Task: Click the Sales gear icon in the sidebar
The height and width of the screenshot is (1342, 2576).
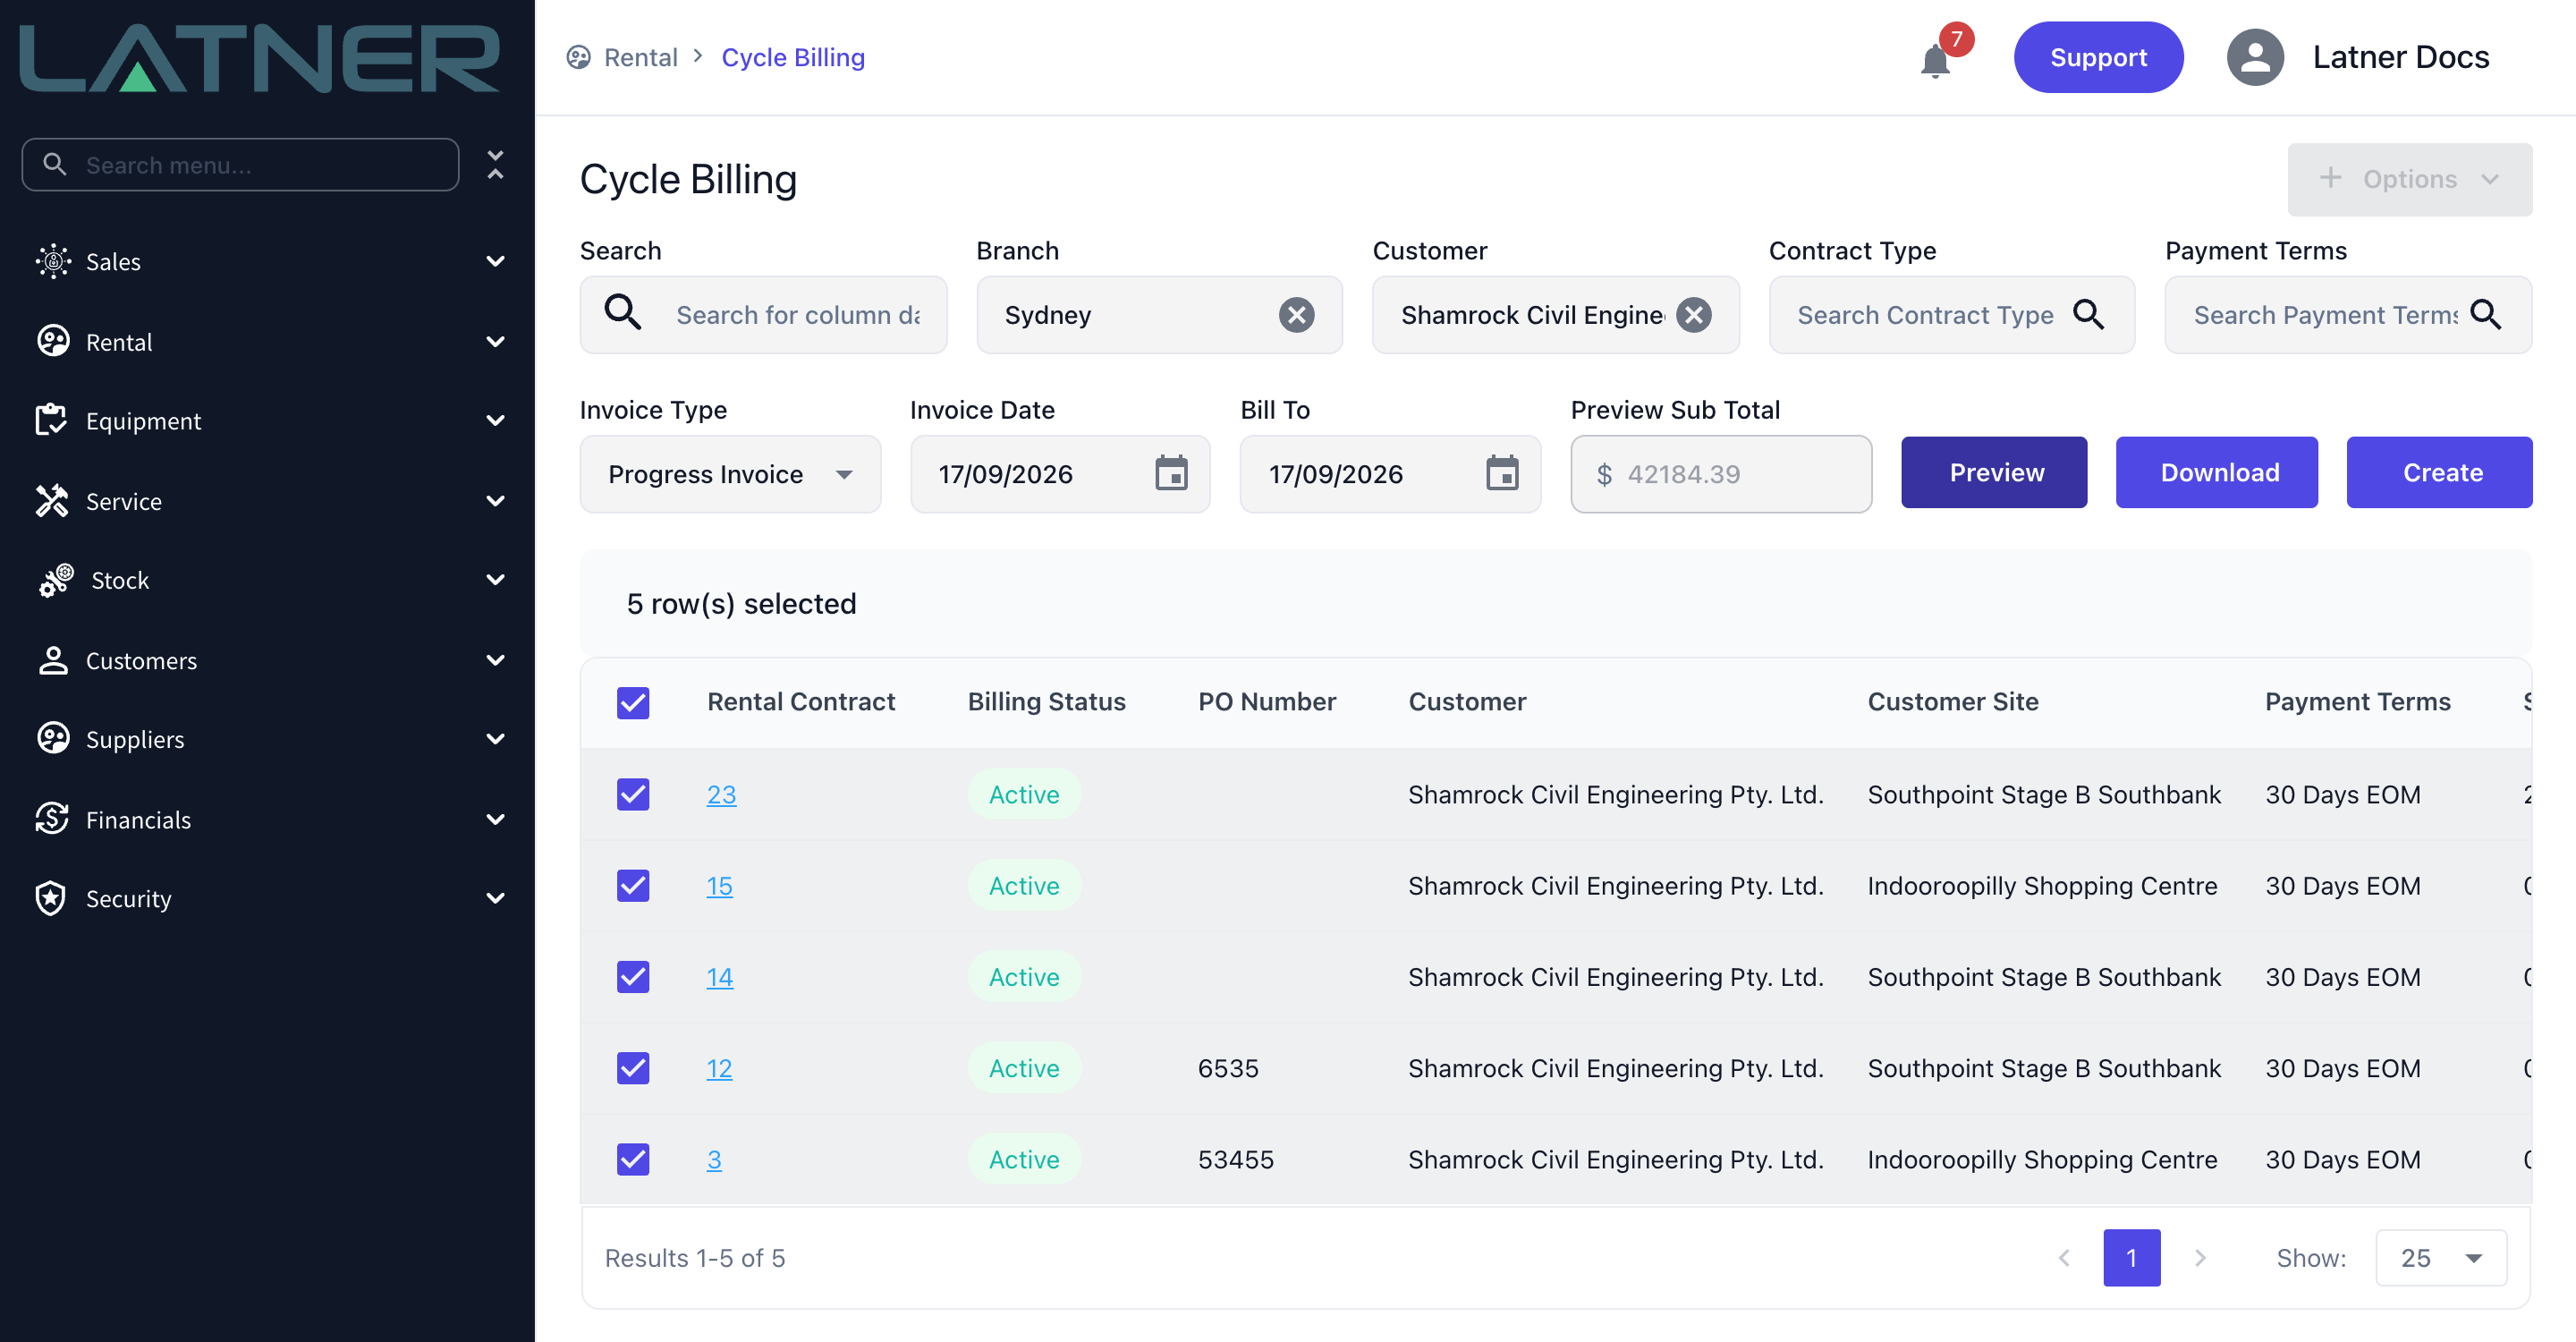Action: click(x=53, y=261)
